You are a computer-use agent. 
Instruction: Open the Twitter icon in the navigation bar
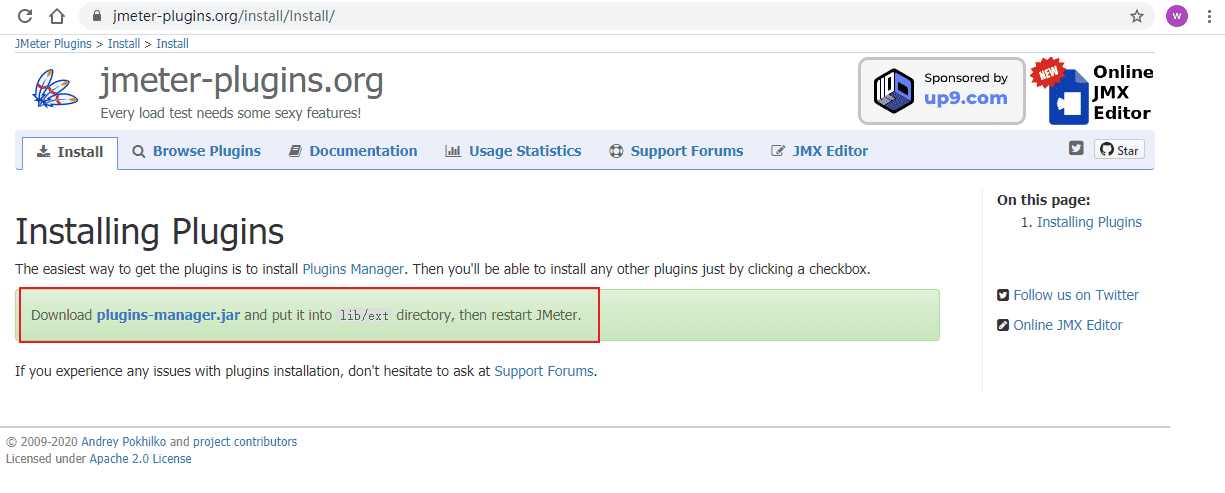[x=1076, y=149]
